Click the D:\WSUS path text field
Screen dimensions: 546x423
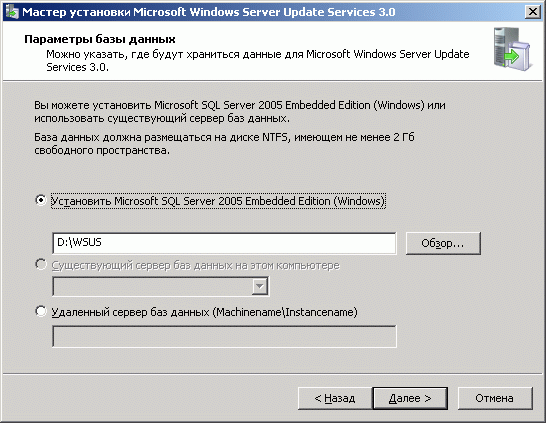coord(224,243)
